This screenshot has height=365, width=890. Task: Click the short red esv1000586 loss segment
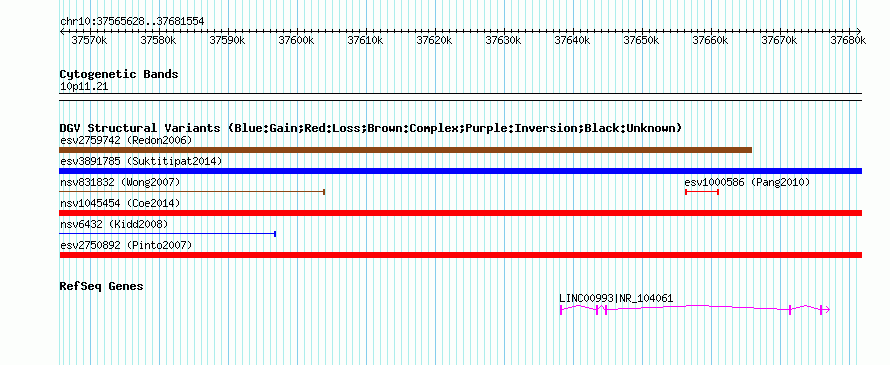(702, 192)
